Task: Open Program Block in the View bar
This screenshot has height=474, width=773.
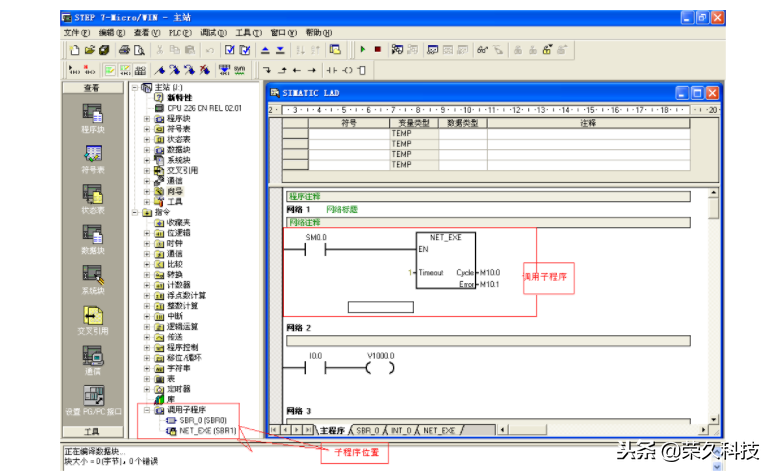Action: pyautogui.click(x=93, y=118)
